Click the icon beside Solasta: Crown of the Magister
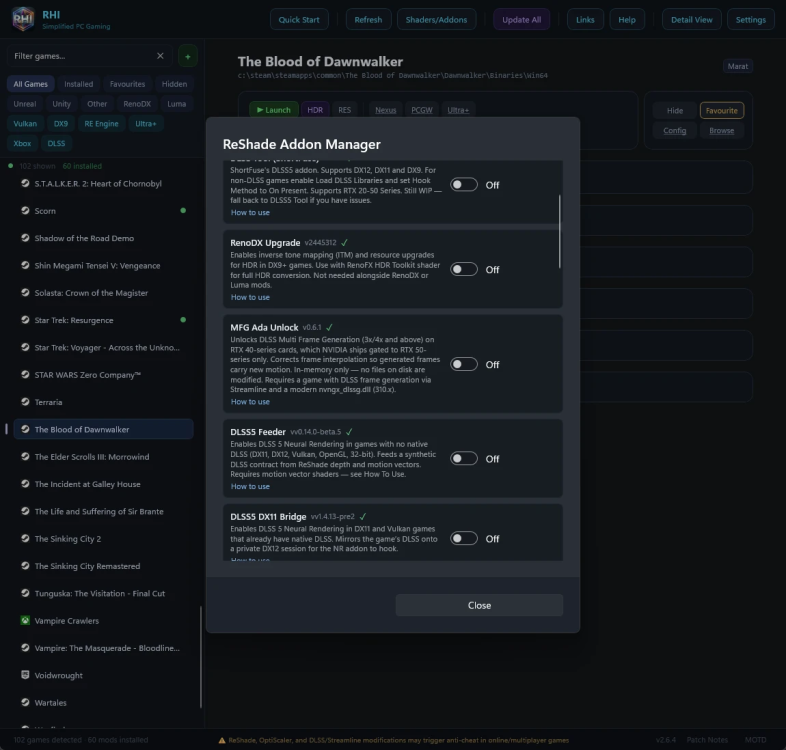This screenshot has height=750, width=786. 25,293
